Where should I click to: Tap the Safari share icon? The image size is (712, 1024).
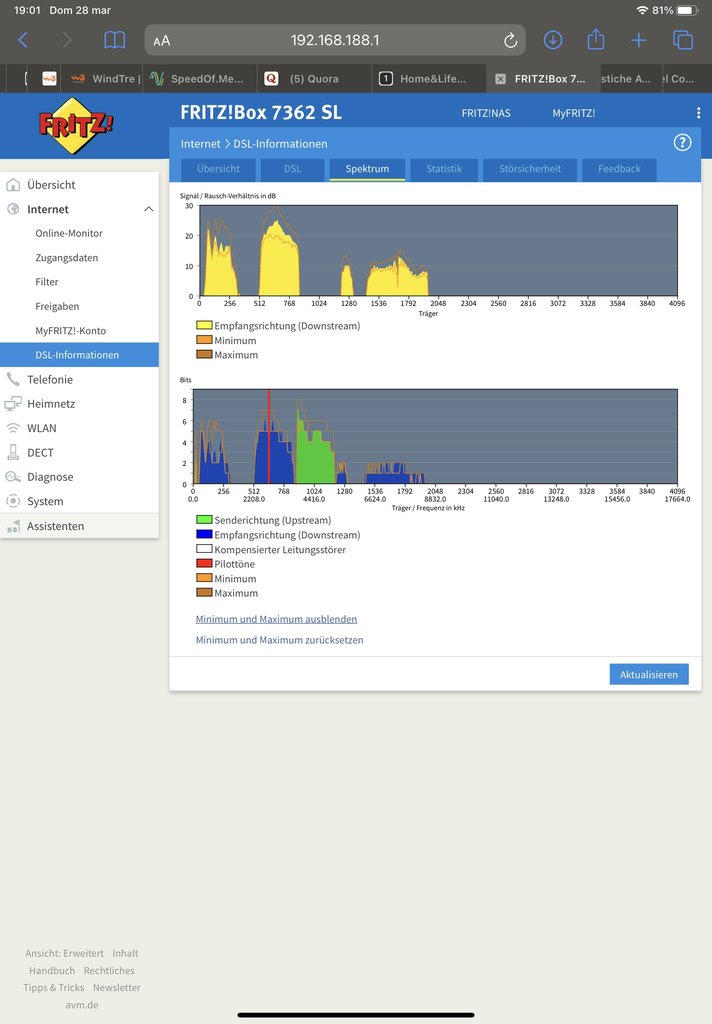click(x=596, y=40)
